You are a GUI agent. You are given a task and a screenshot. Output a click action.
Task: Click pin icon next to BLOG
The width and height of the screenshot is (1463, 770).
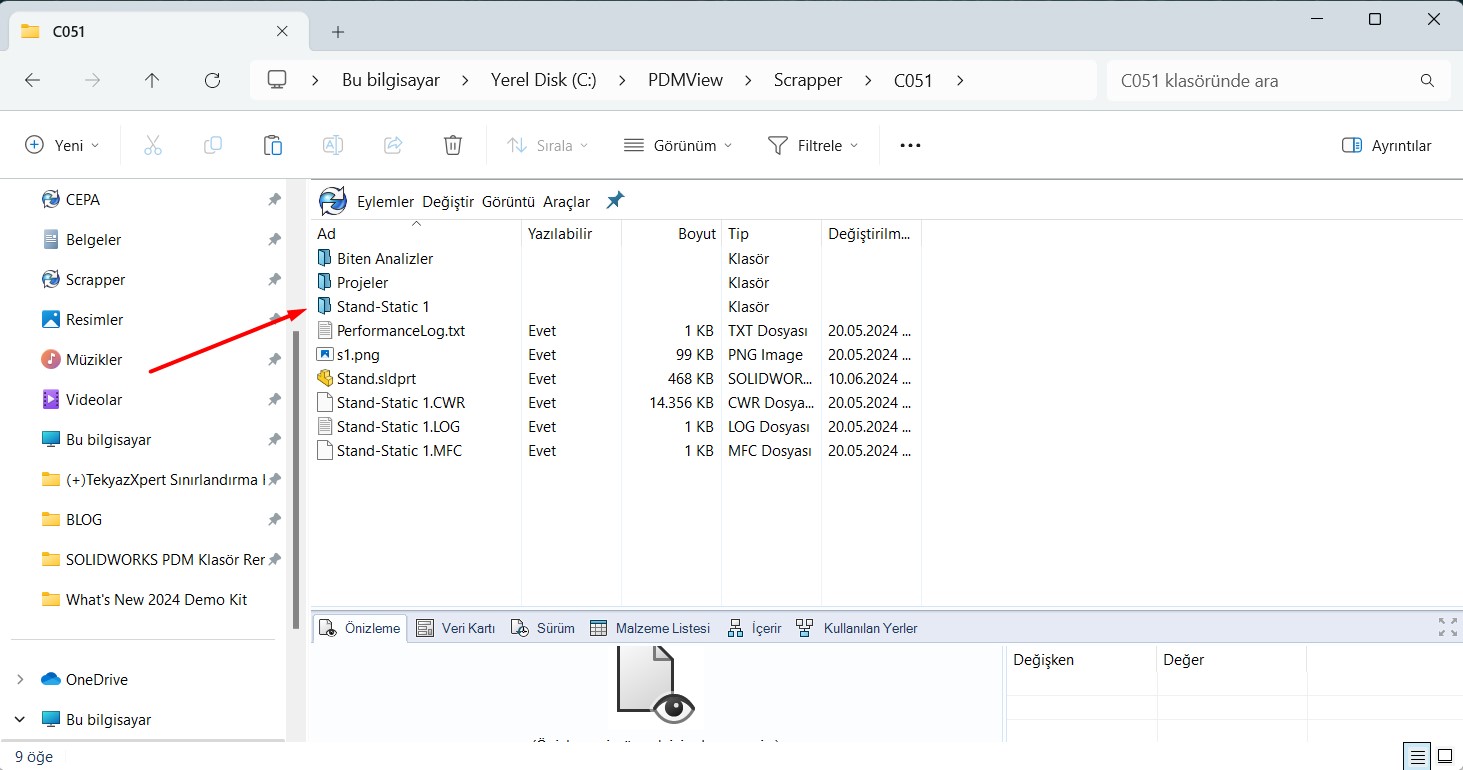point(274,520)
